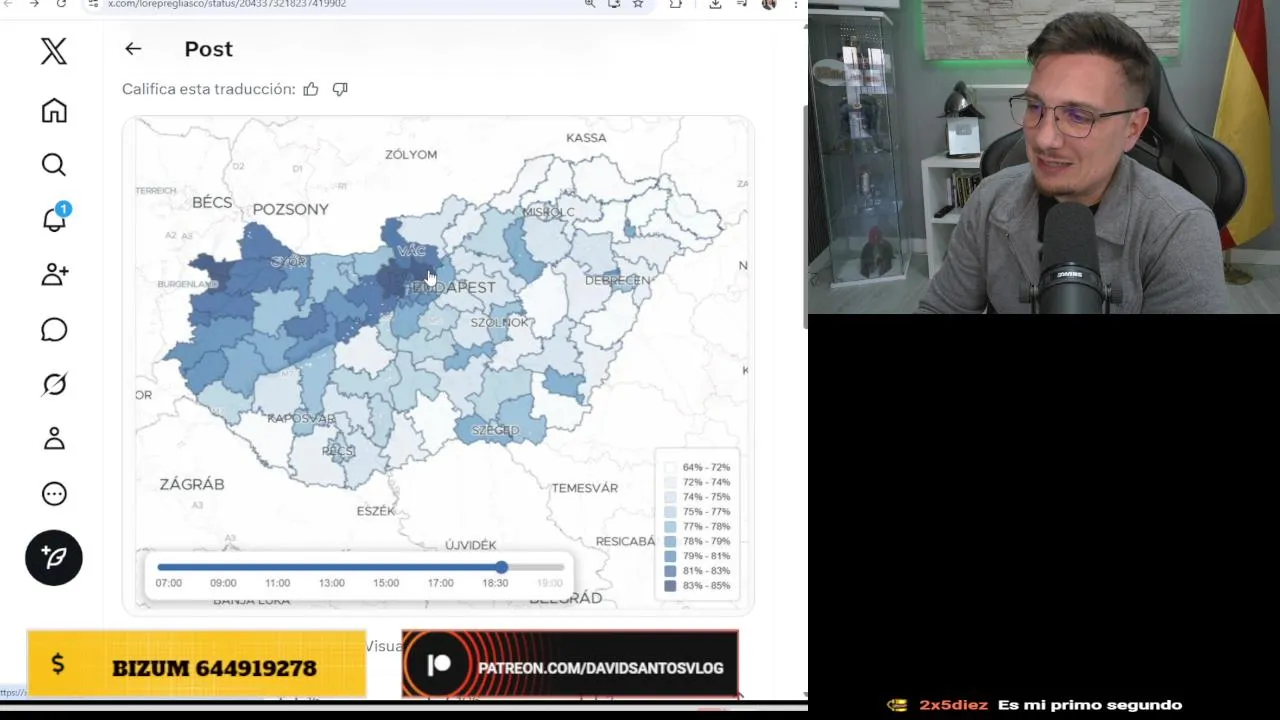1280x720 pixels.
Task: Open the More circle-dots icon
Action: [x=54, y=493]
